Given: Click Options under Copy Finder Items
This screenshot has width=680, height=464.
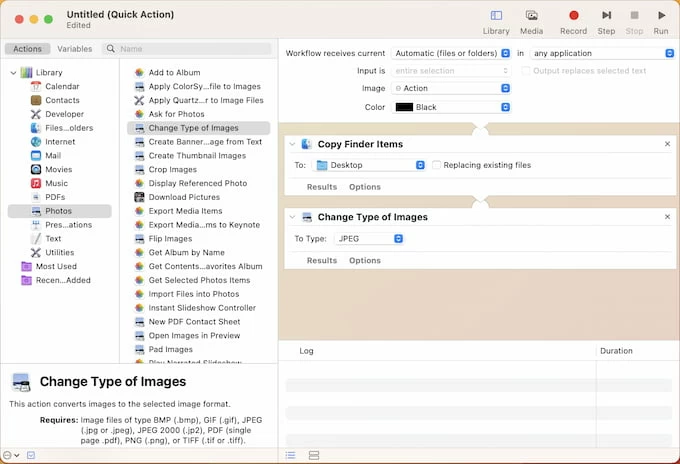Looking at the screenshot, I should (x=364, y=187).
